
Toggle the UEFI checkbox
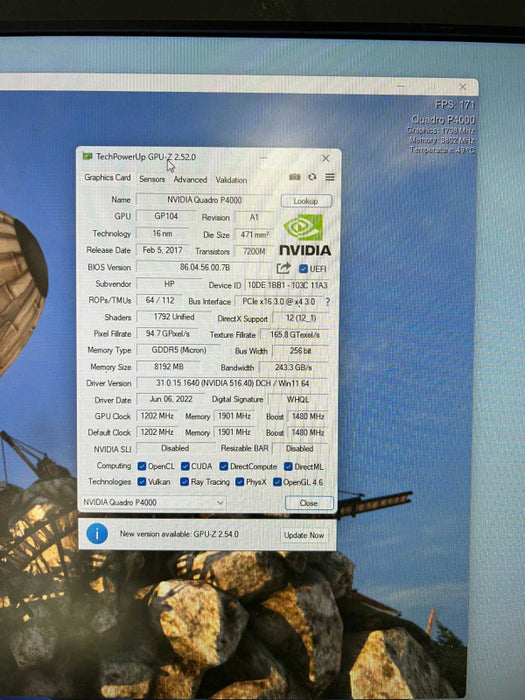coord(303,268)
